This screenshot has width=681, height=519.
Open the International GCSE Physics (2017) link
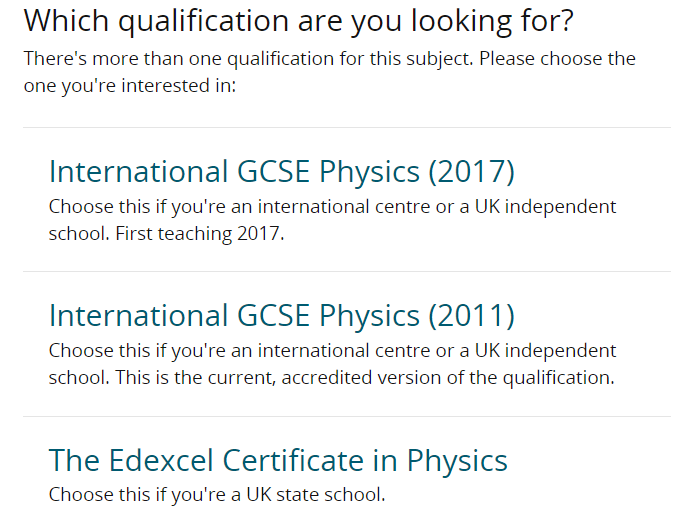coord(281,172)
